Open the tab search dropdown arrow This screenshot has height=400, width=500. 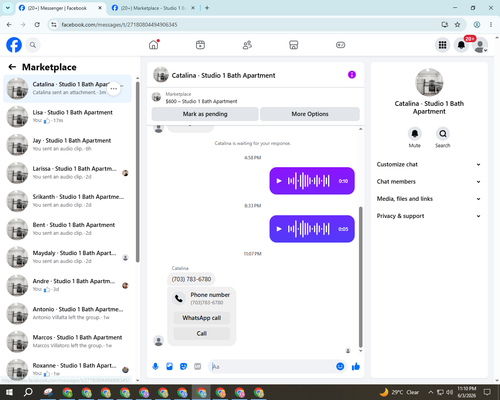coord(8,8)
